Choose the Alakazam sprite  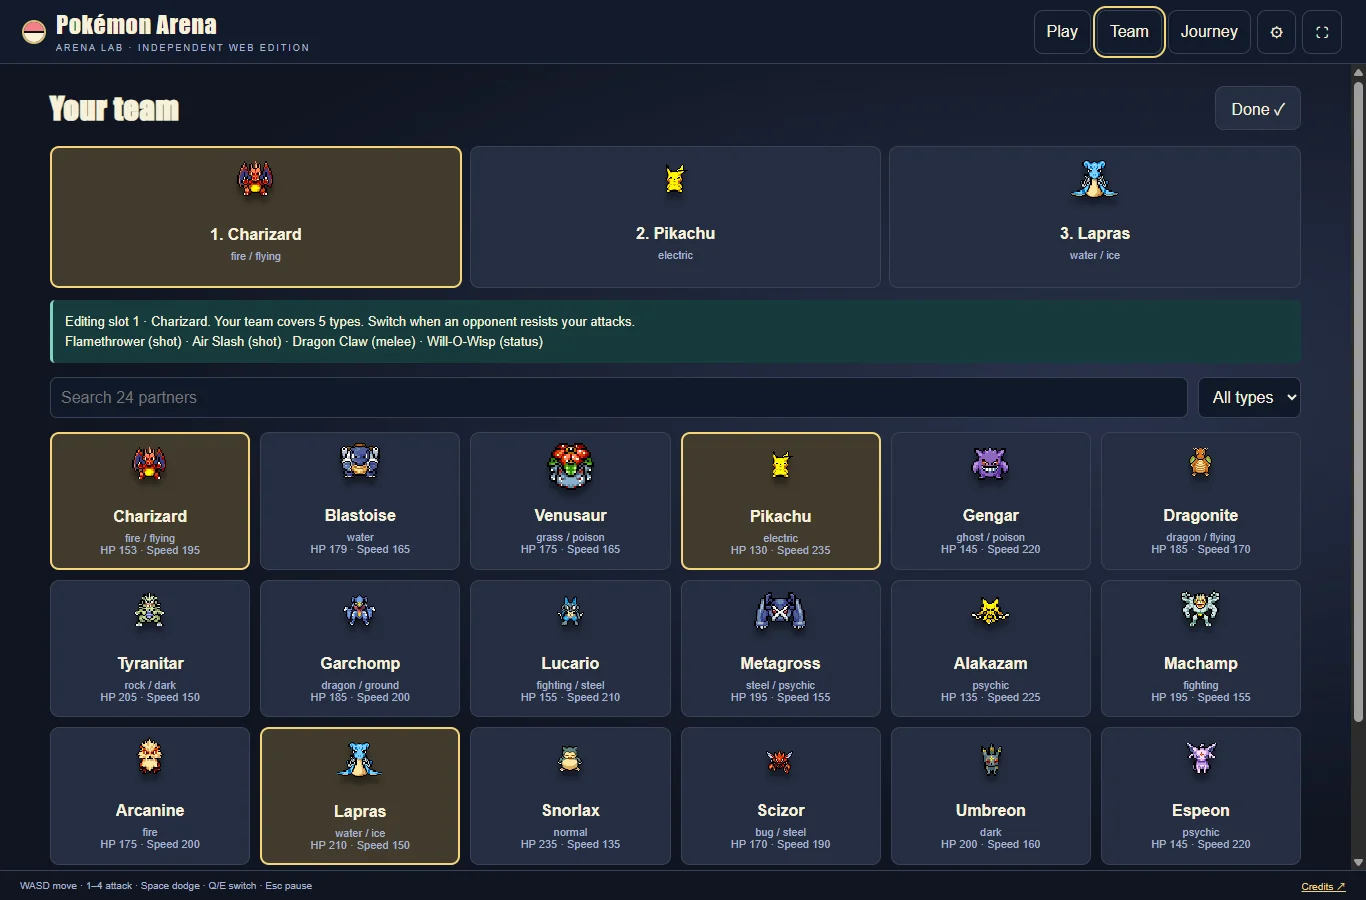pyautogui.click(x=991, y=610)
